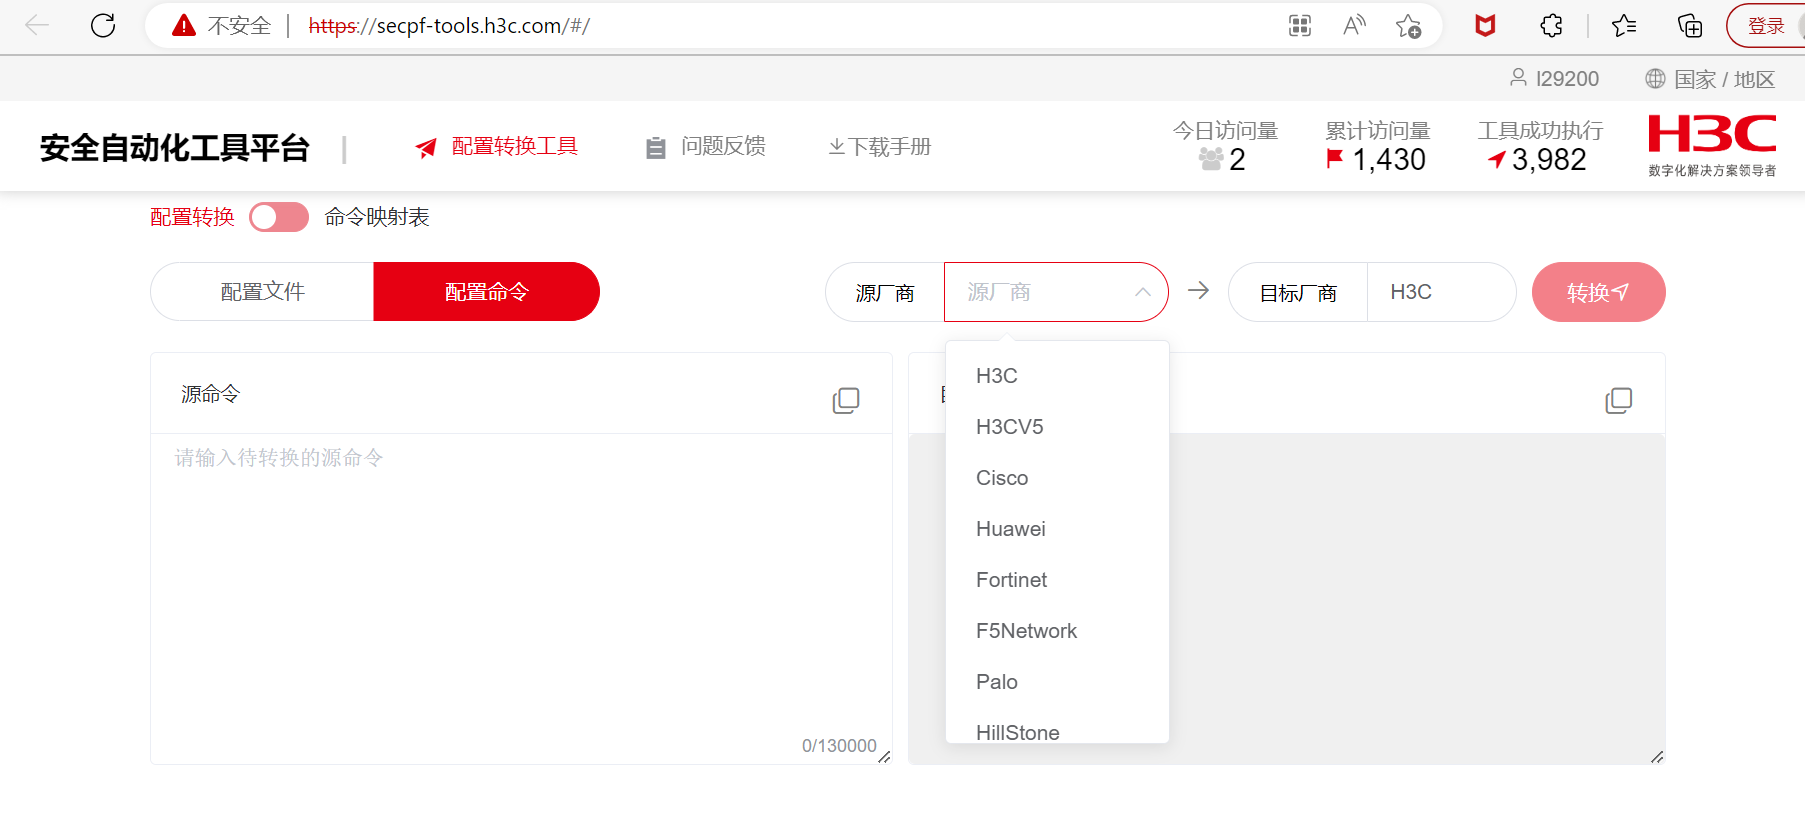Click the target output area resize handle
This screenshot has width=1805, height=818.
[1657, 757]
